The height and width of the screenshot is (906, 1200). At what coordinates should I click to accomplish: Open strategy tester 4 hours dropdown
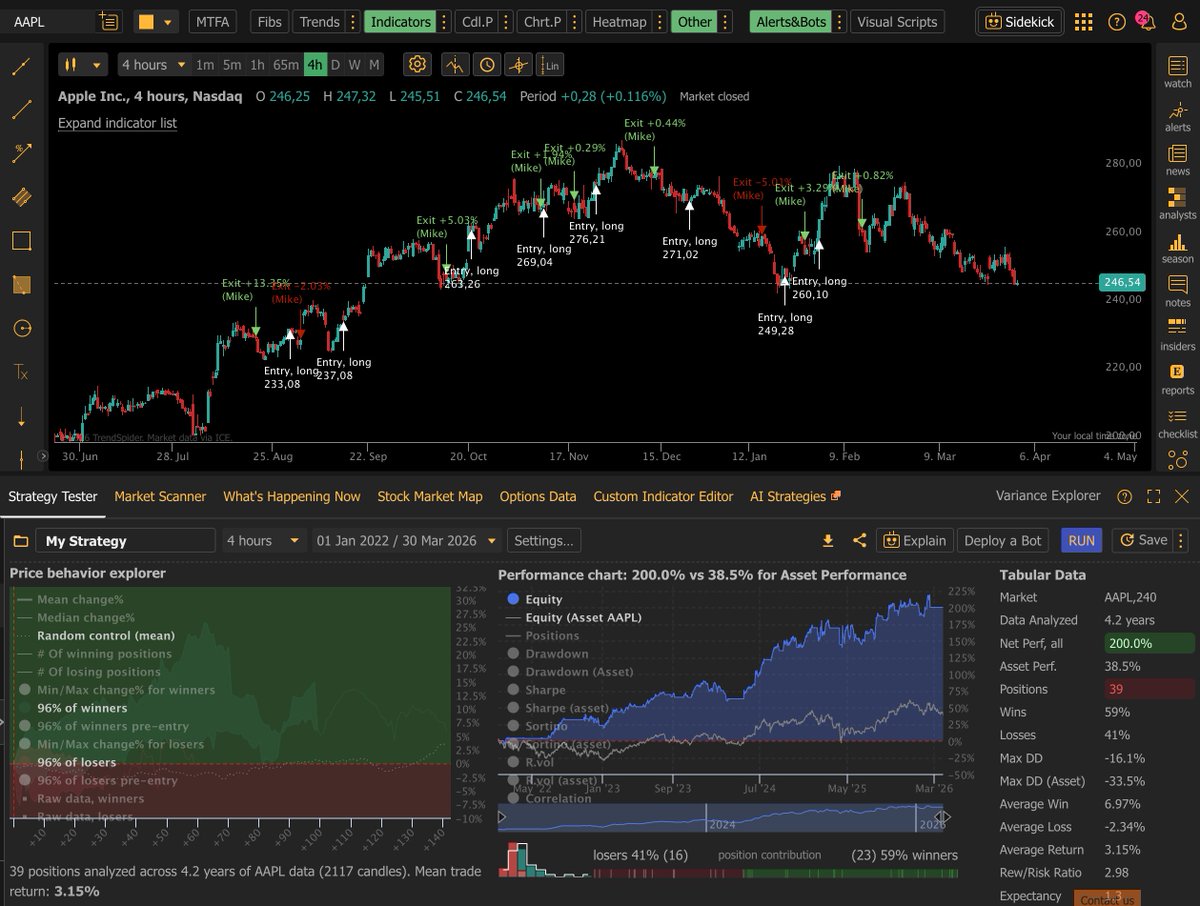tap(264, 541)
